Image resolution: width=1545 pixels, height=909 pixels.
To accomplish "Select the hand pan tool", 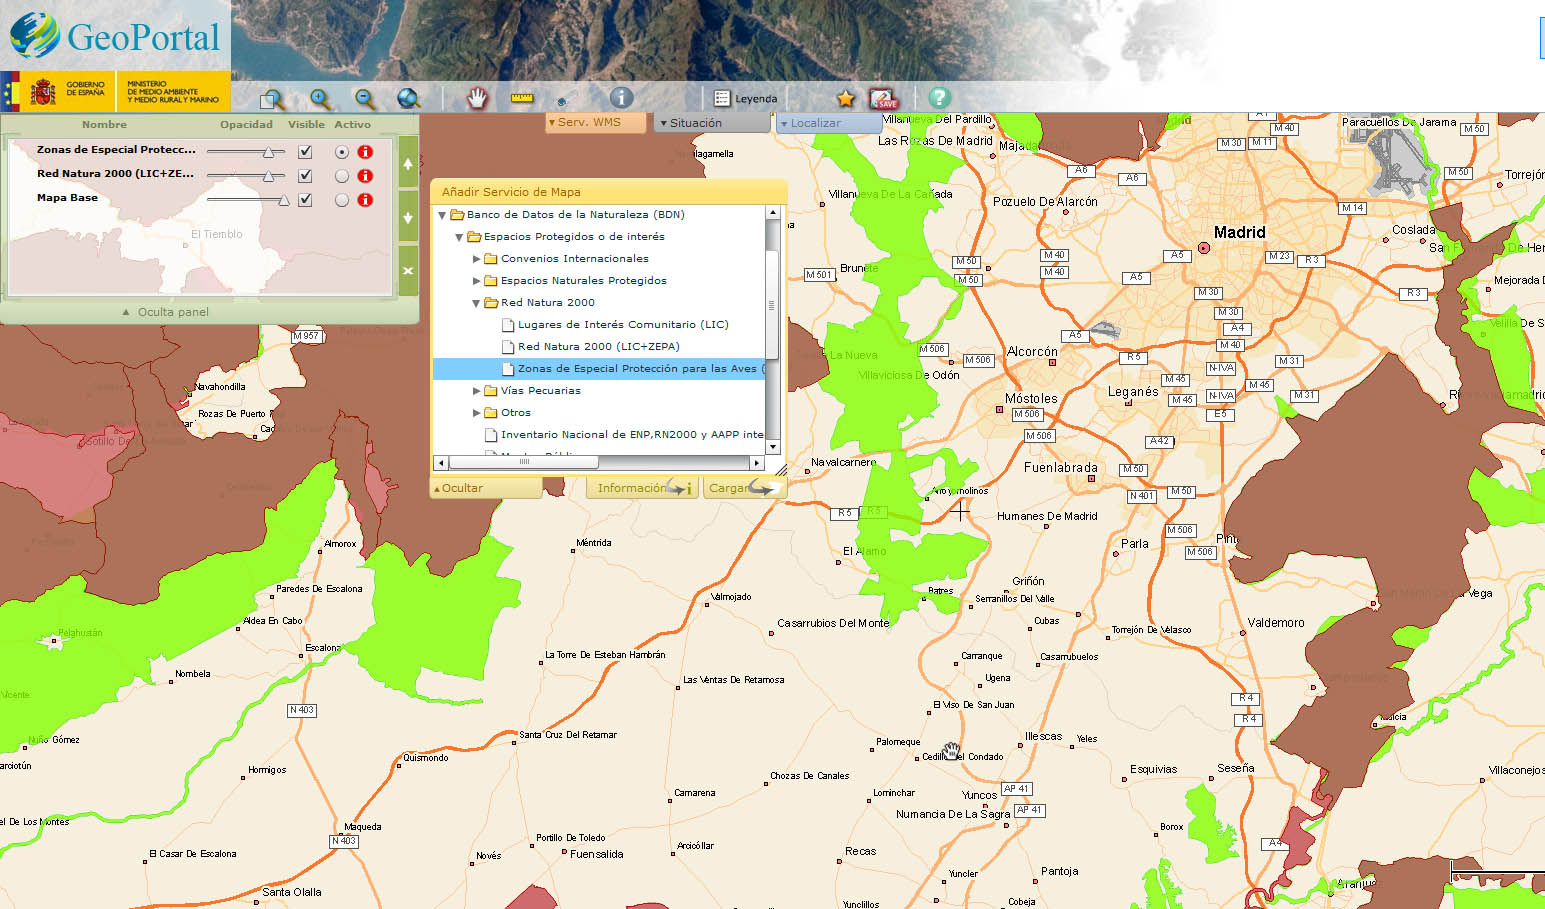I will point(477,98).
